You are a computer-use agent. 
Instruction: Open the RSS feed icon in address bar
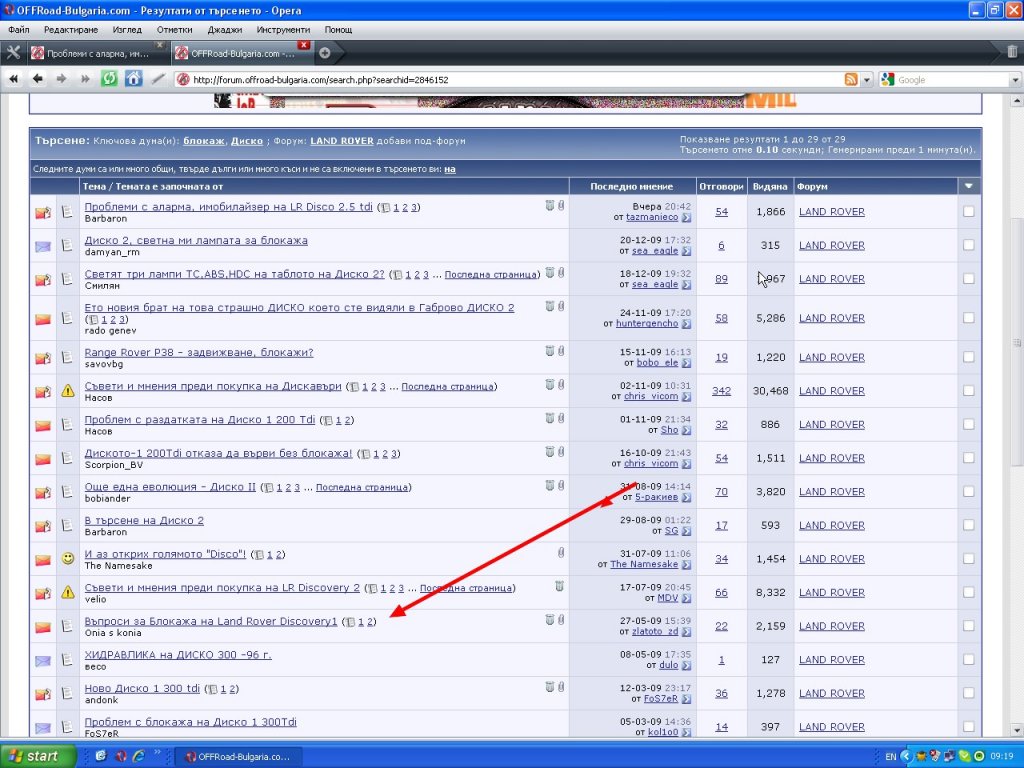point(851,80)
